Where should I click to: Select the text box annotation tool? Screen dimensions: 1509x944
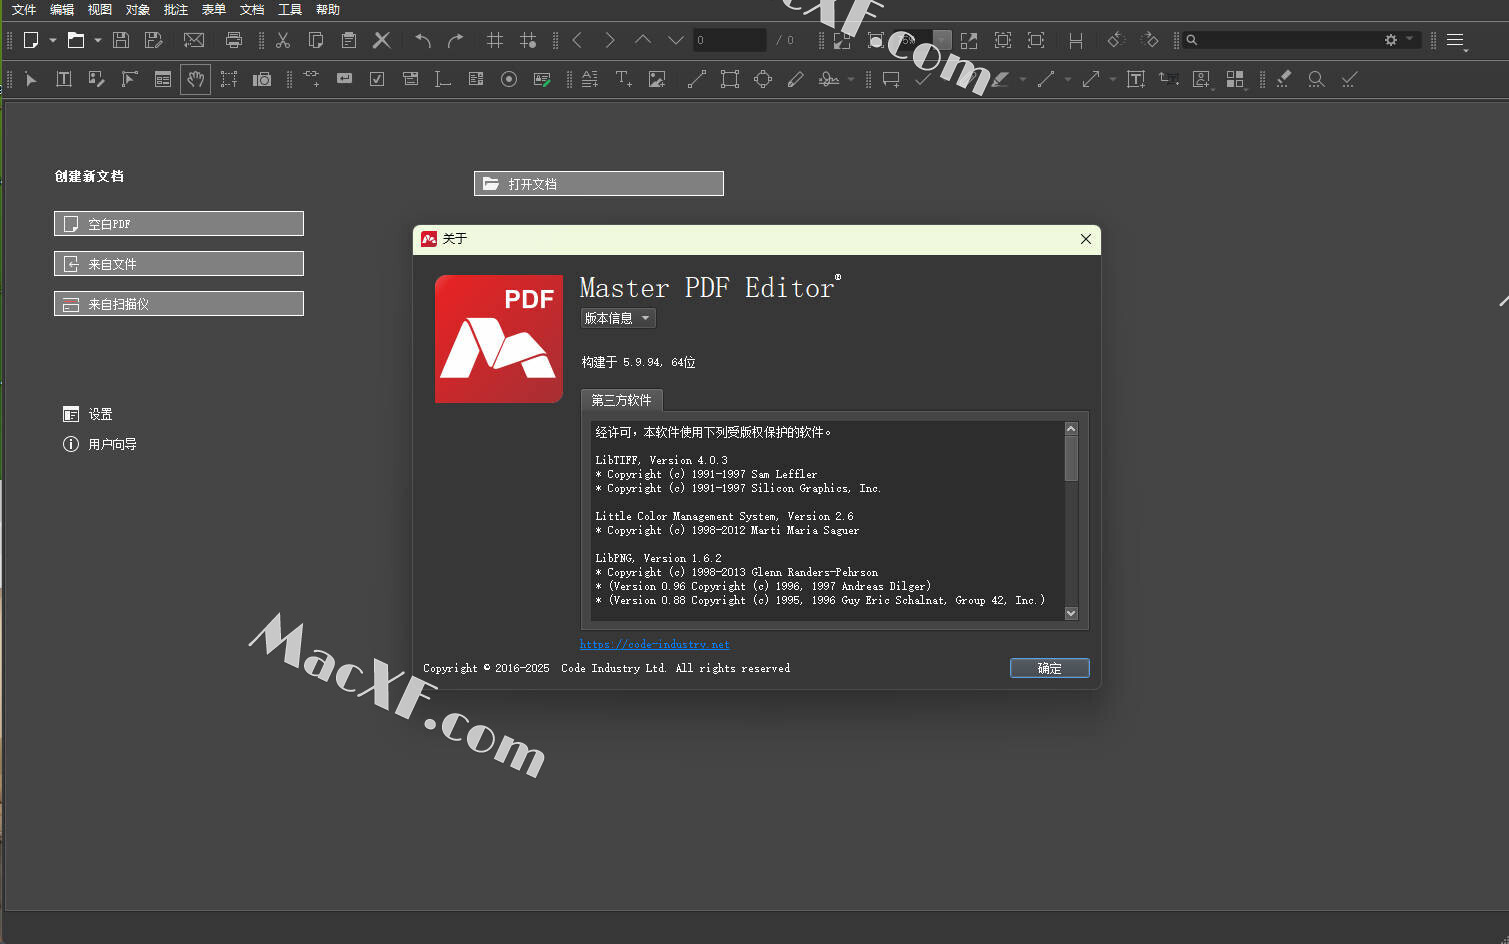click(1136, 79)
